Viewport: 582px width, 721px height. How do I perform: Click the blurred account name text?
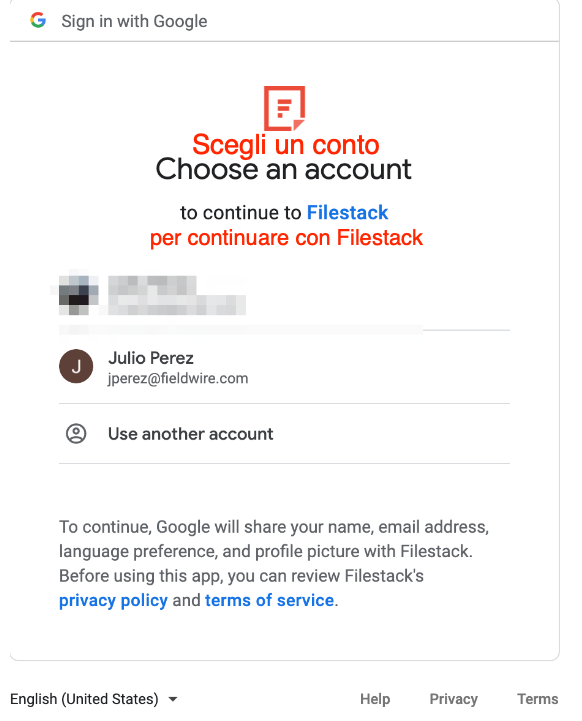click(152, 284)
